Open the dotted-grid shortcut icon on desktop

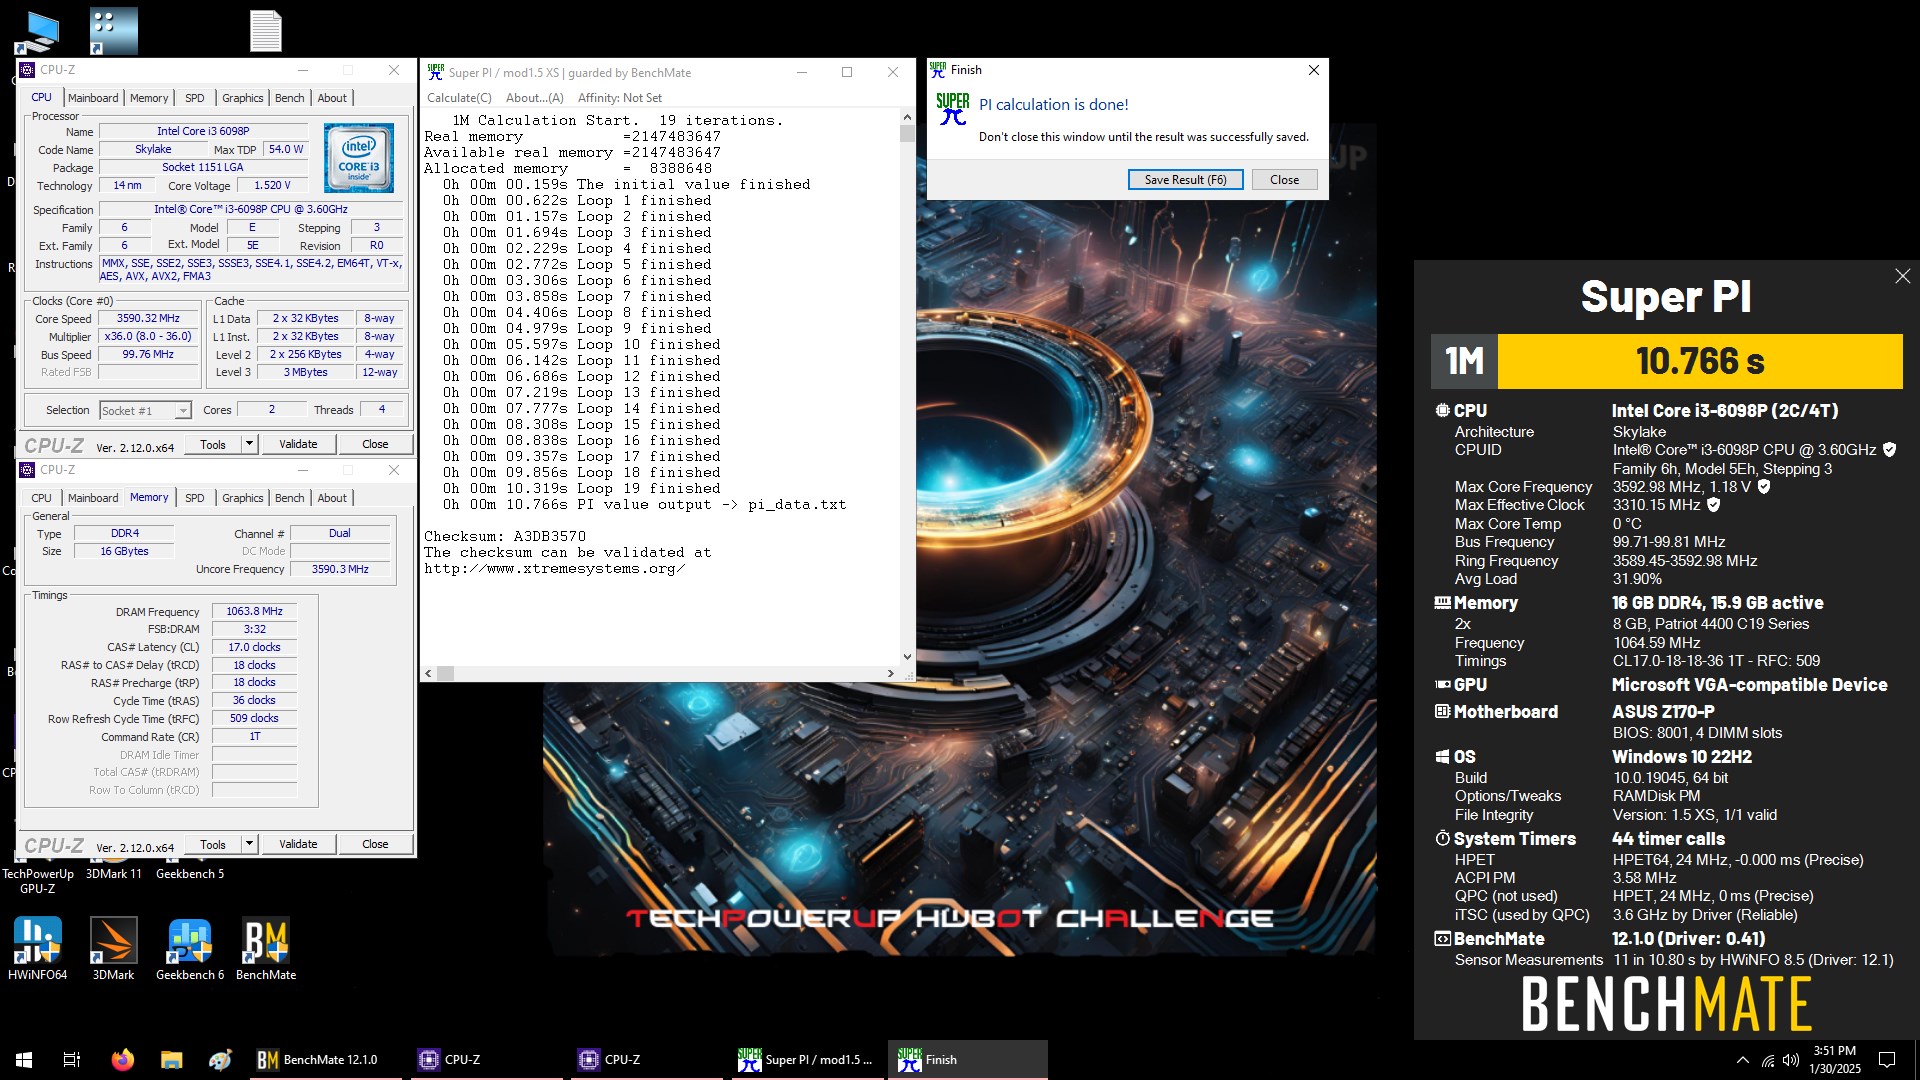coord(113,31)
